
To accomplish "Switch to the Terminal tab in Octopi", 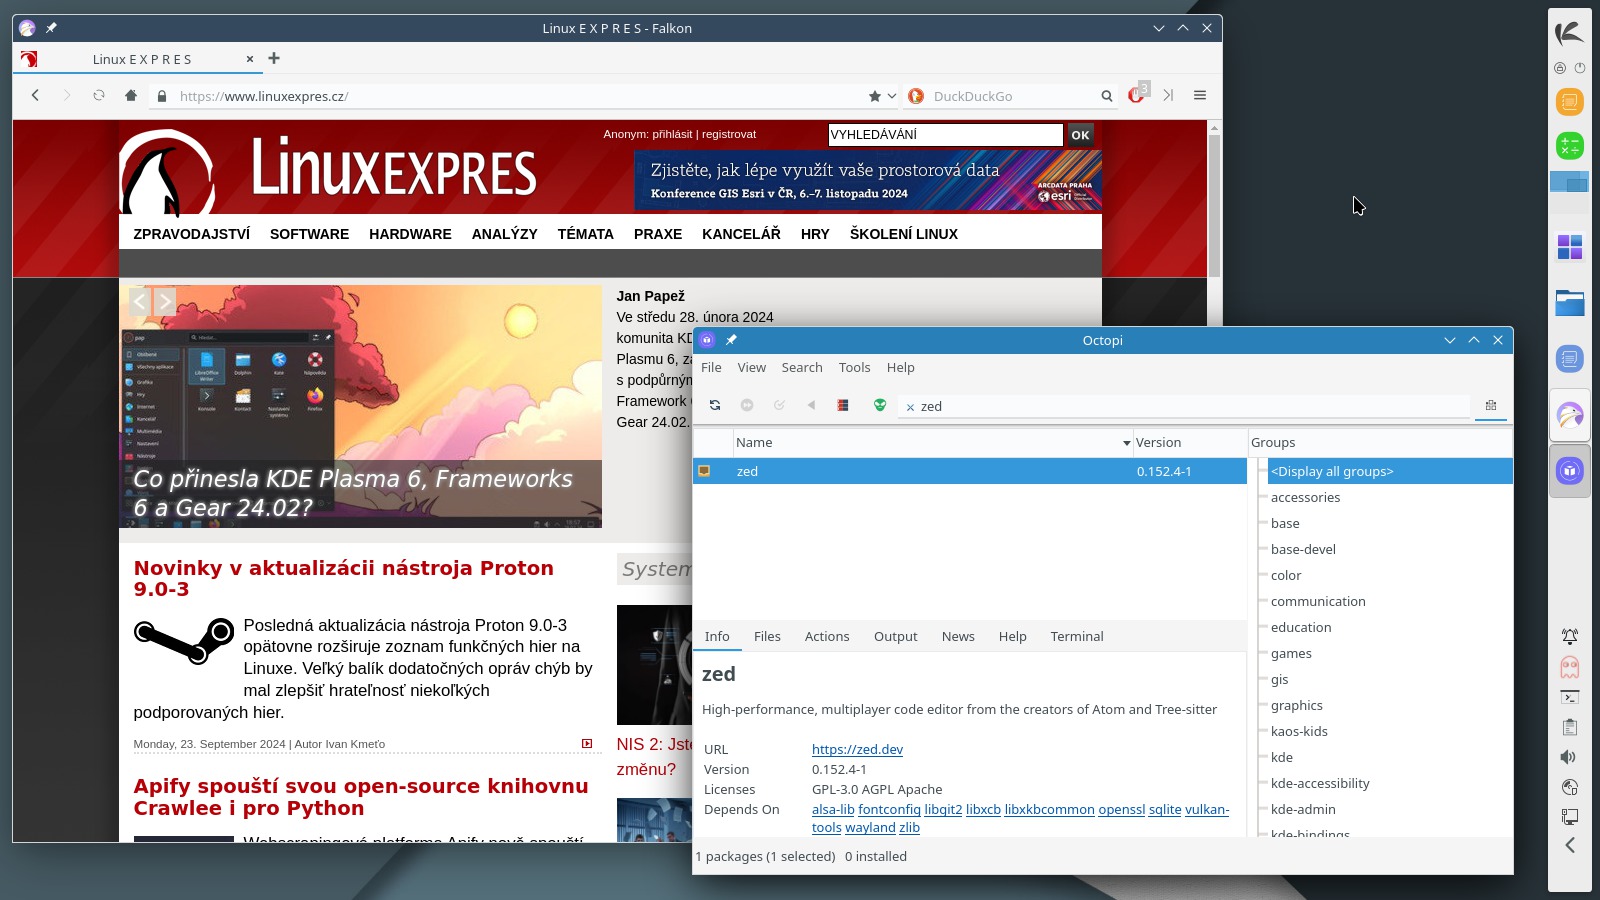I will pos(1077,636).
